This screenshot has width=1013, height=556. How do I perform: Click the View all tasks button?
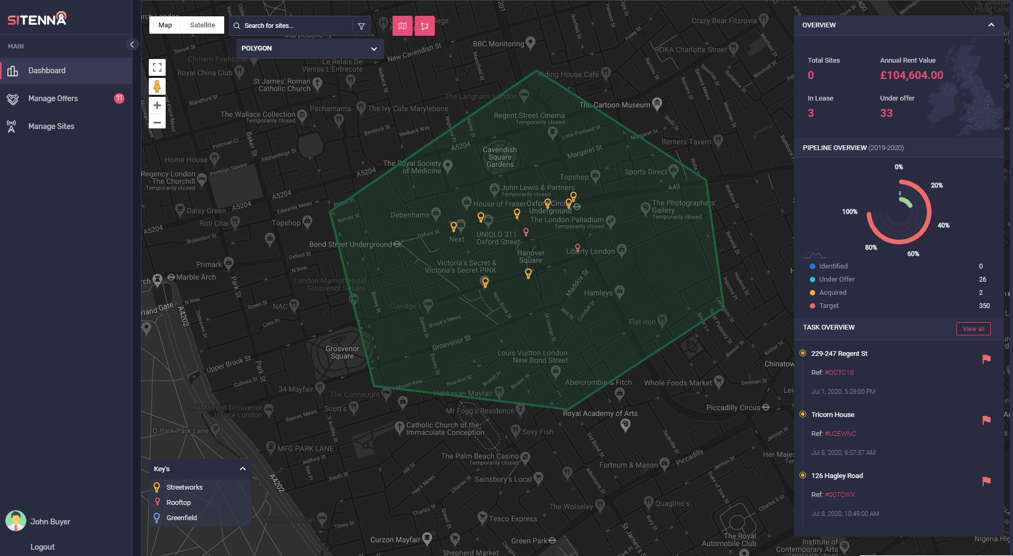coord(972,328)
